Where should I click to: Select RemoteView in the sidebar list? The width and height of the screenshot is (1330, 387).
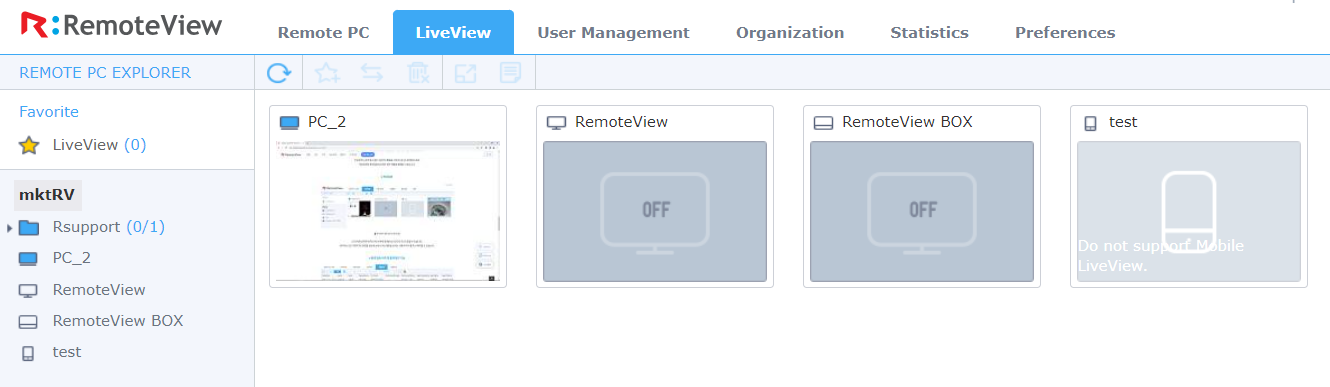click(99, 290)
